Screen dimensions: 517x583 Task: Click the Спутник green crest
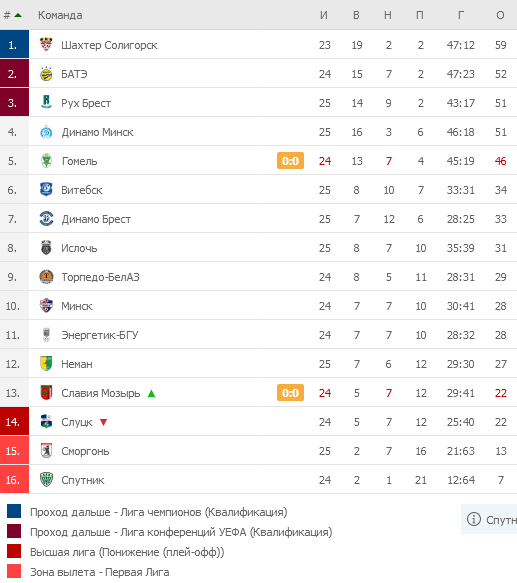pyautogui.click(x=46, y=480)
